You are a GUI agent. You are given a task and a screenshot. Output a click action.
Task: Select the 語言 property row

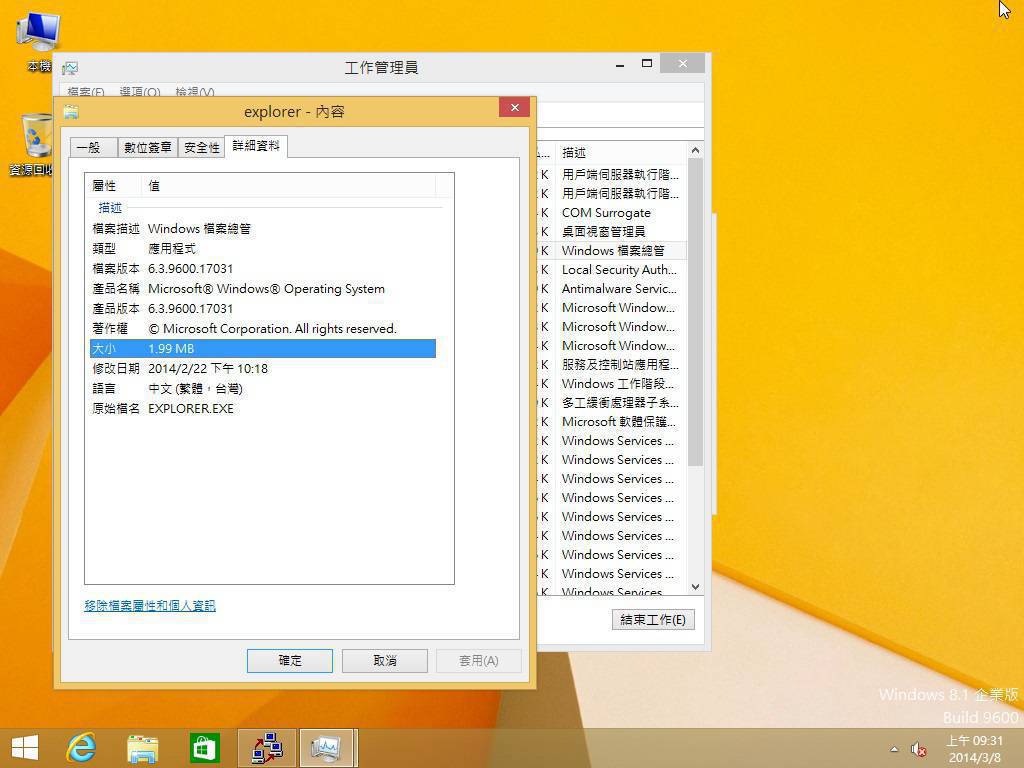[263, 389]
